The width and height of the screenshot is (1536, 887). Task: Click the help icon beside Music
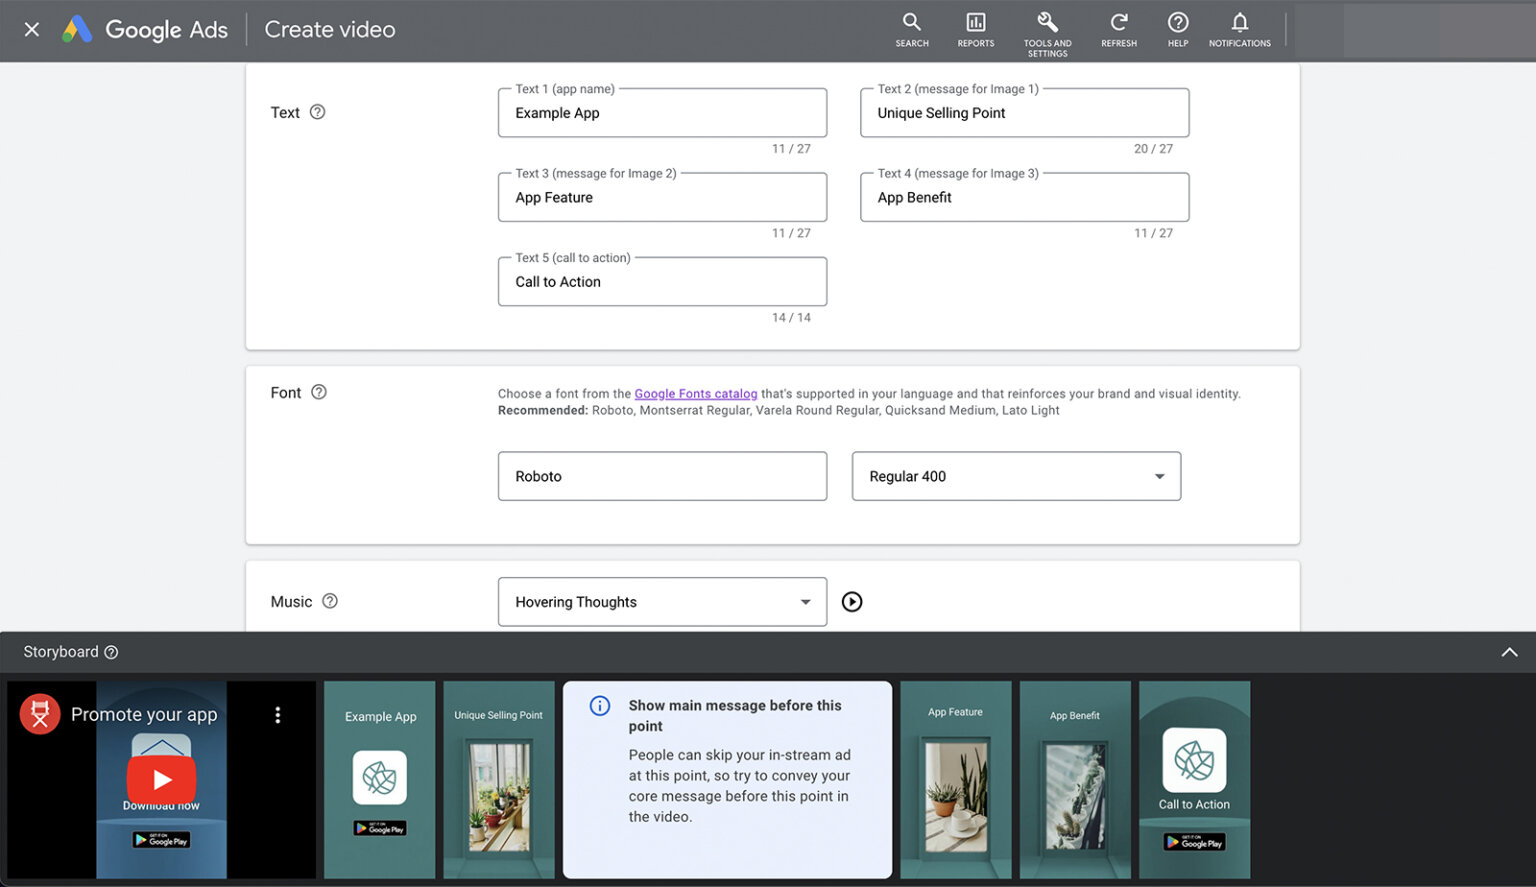point(330,601)
